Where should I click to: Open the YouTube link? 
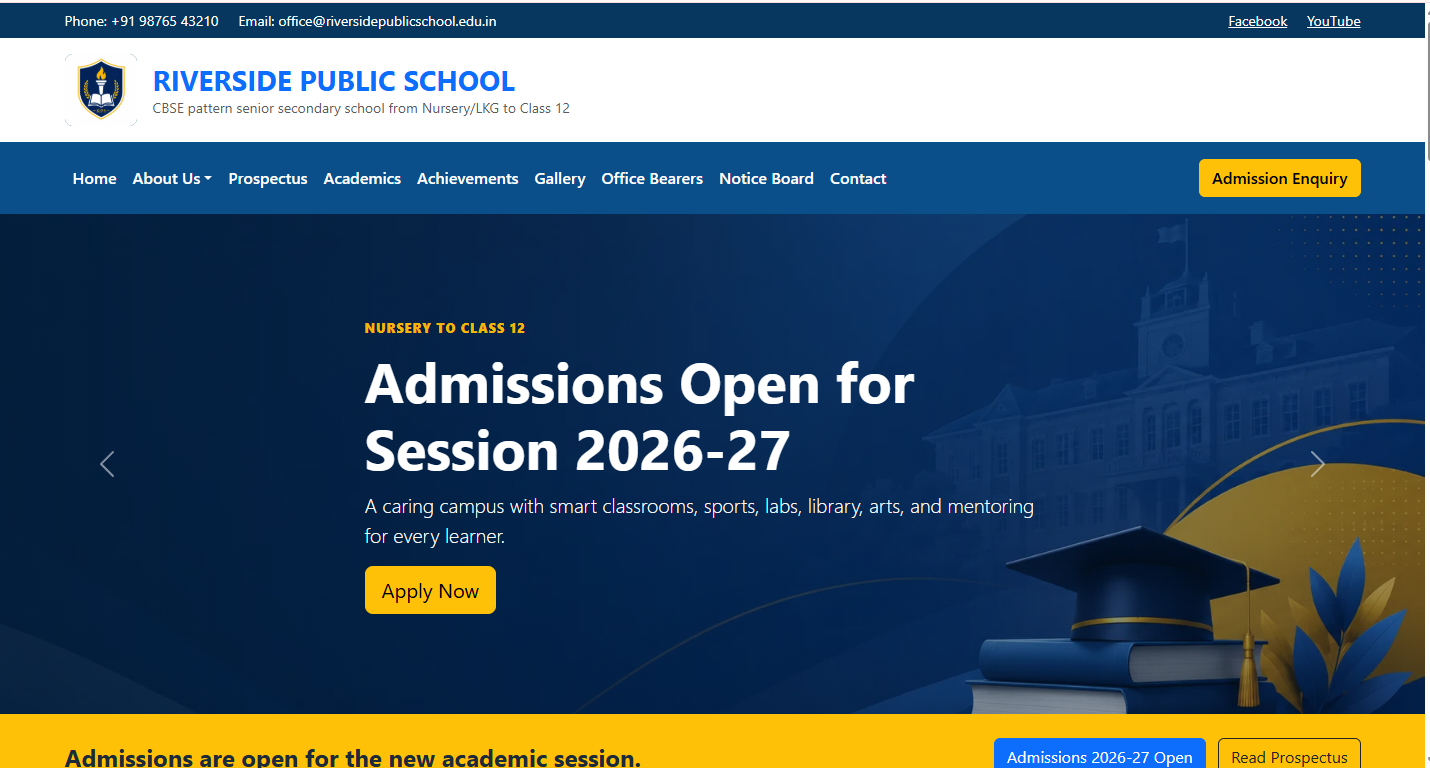pyautogui.click(x=1334, y=21)
